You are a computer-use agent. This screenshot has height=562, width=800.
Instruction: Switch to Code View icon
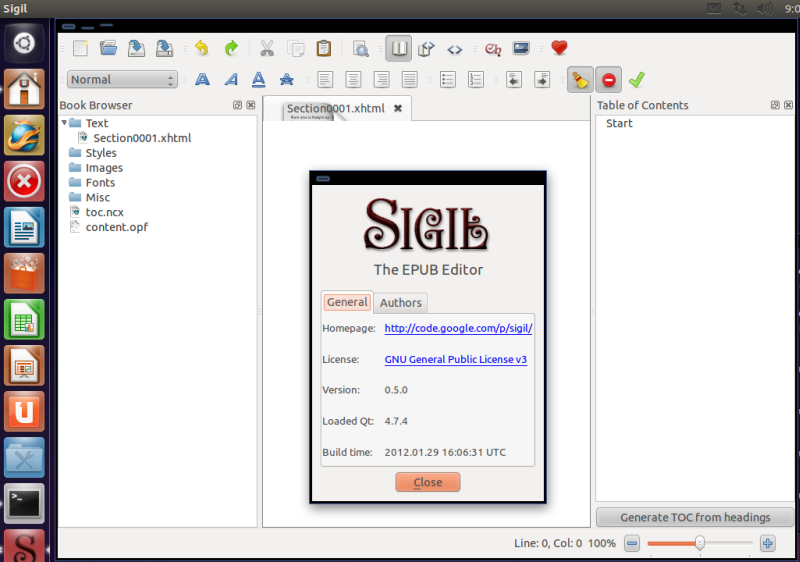coord(455,49)
